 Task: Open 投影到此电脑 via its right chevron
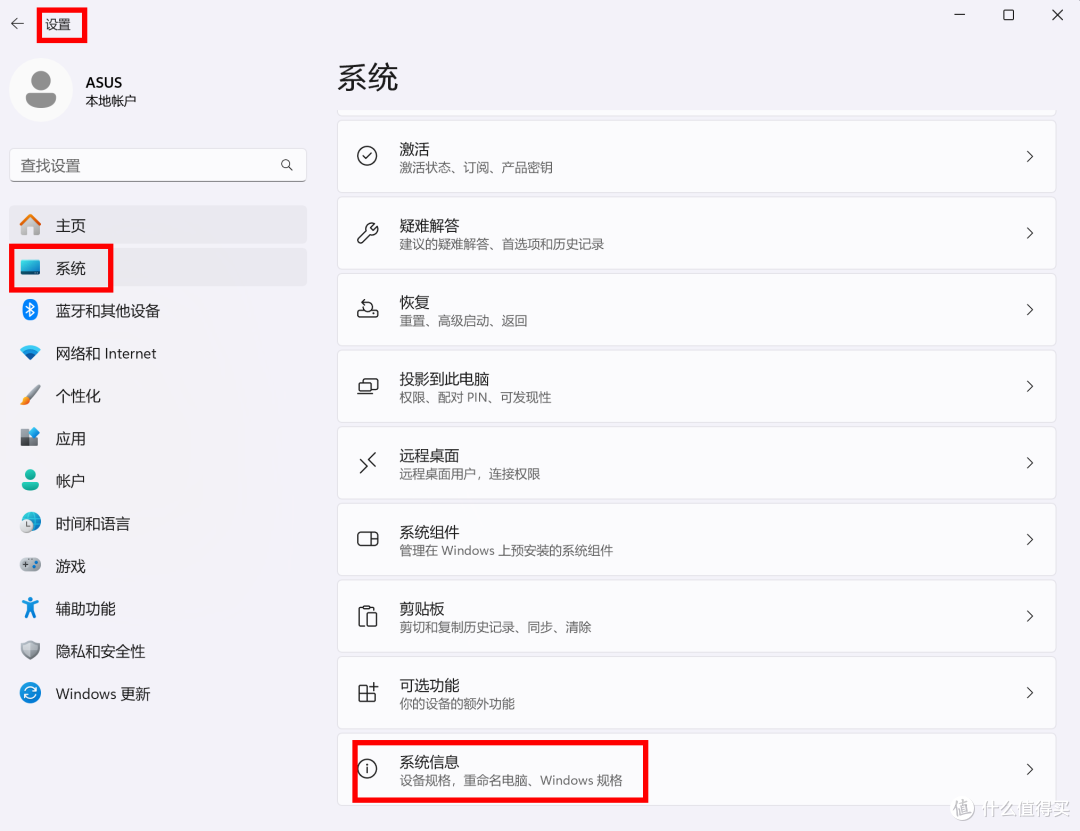point(1030,386)
